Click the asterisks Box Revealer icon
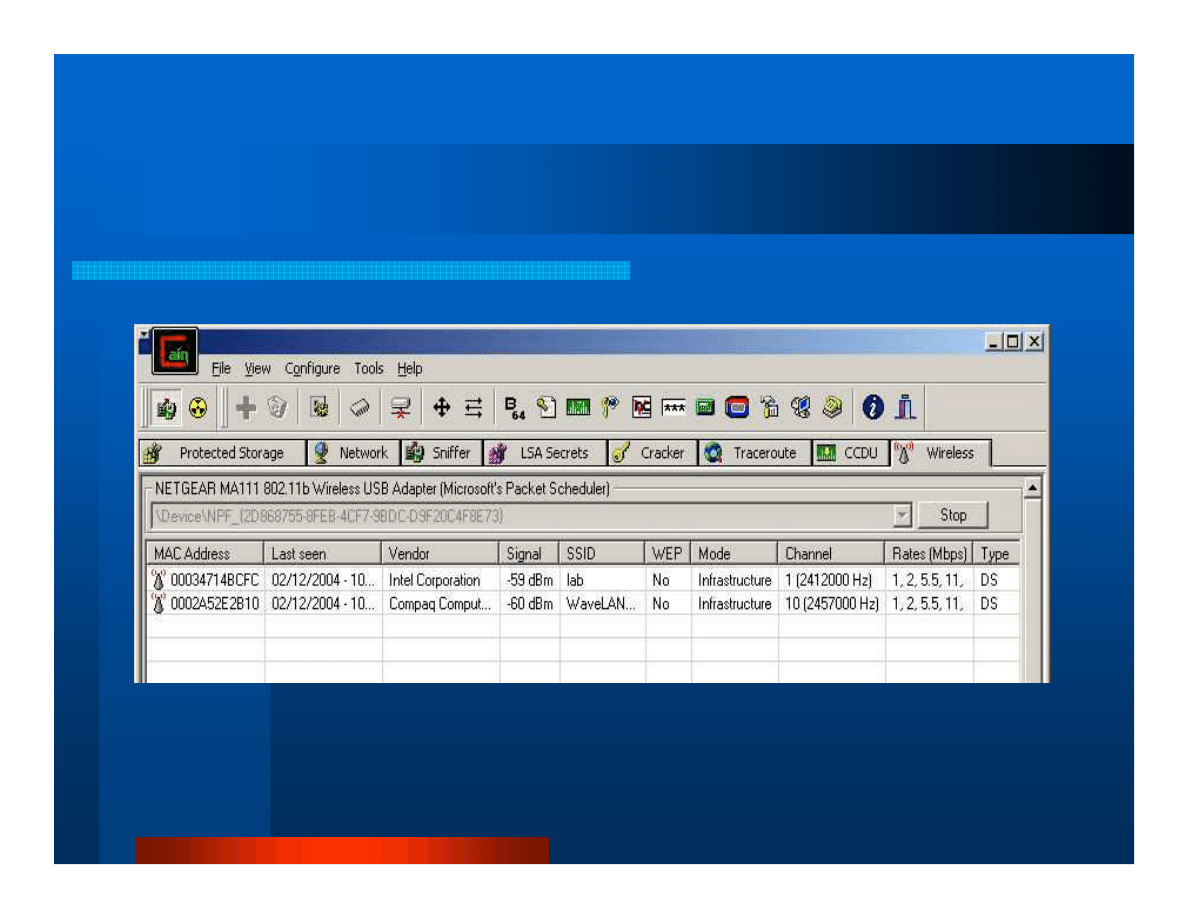Image resolution: width=1188 pixels, height=918 pixels. coord(674,407)
